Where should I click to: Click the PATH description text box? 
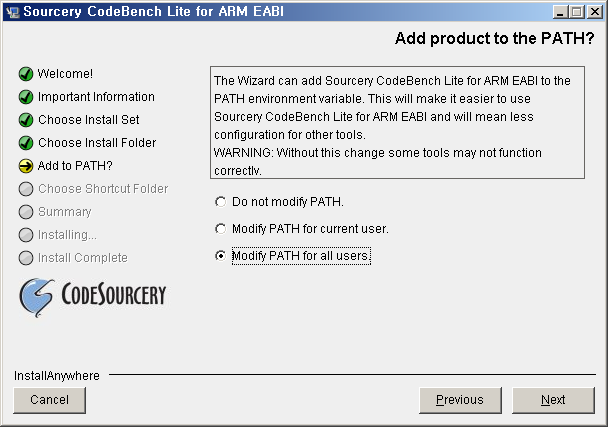pos(397,122)
